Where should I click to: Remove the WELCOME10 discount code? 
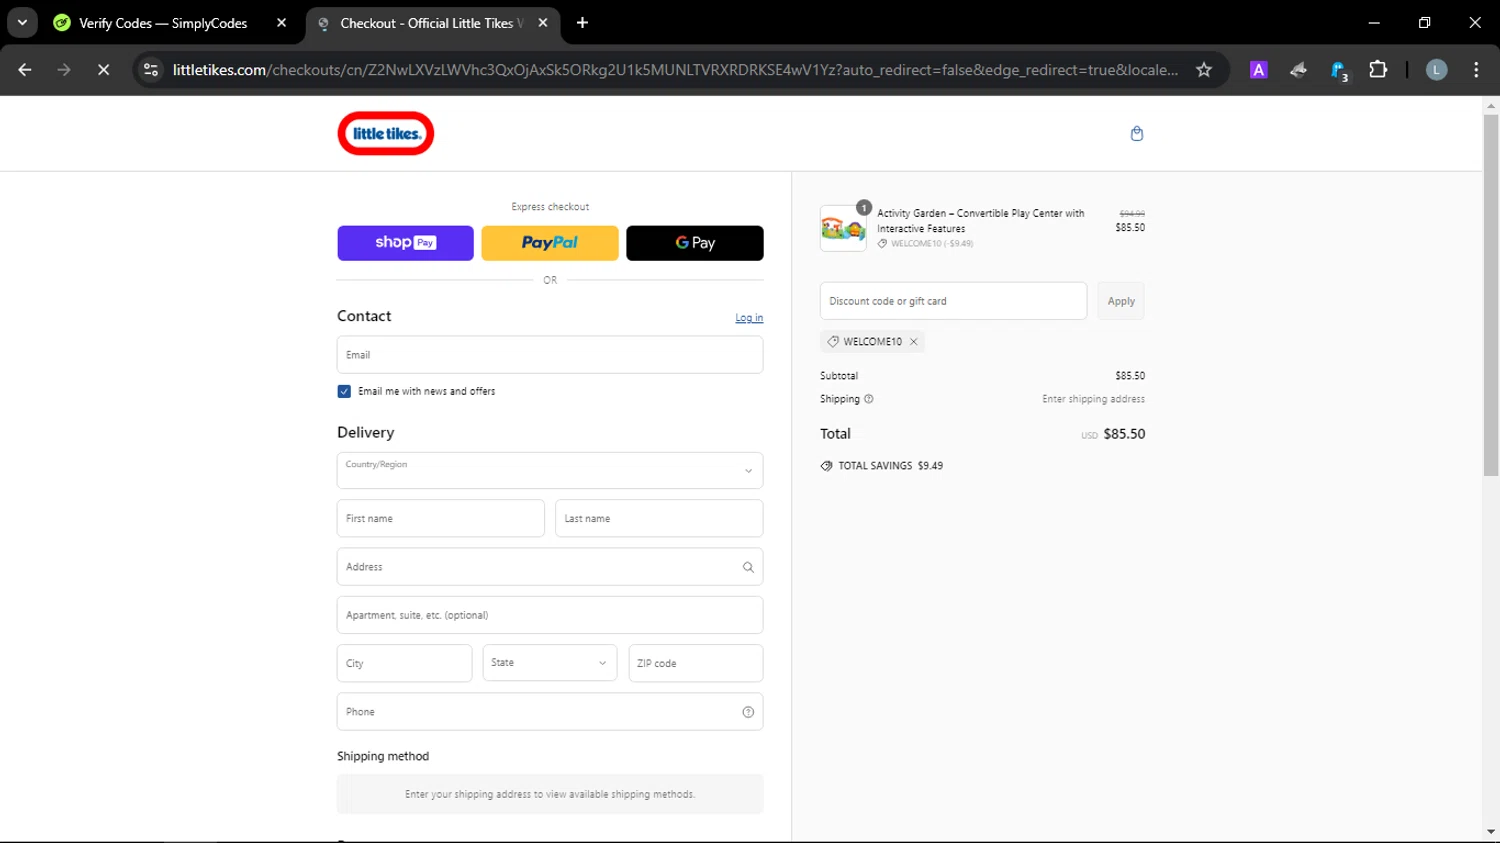pyautogui.click(x=913, y=342)
